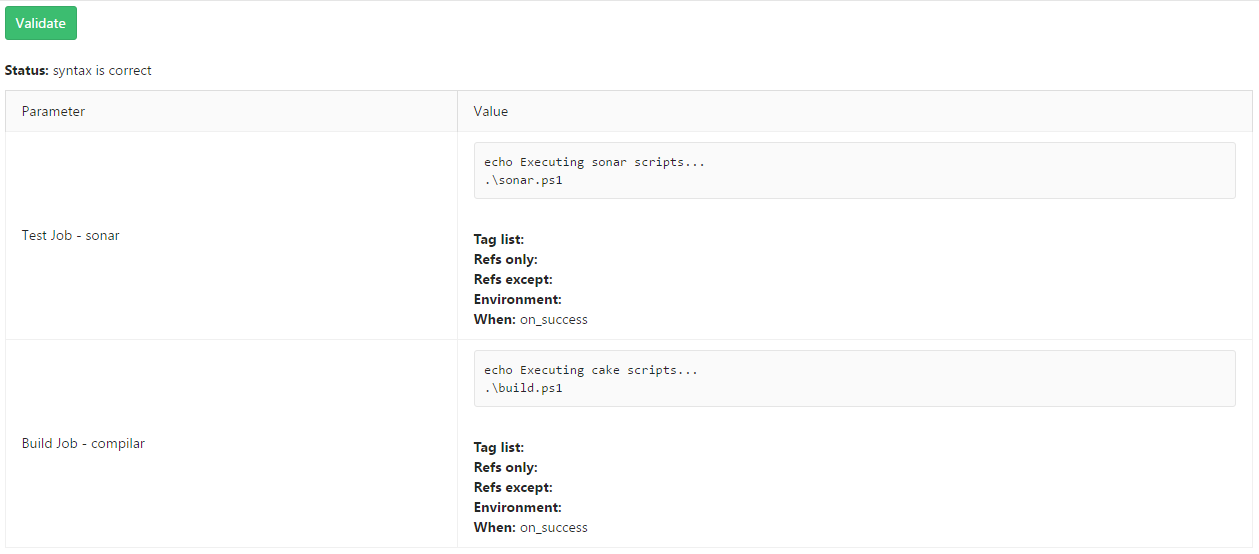This screenshot has height=554, width=1259.
Task: Select the 'Build Job - compilar' row label
Action: click(x=83, y=443)
